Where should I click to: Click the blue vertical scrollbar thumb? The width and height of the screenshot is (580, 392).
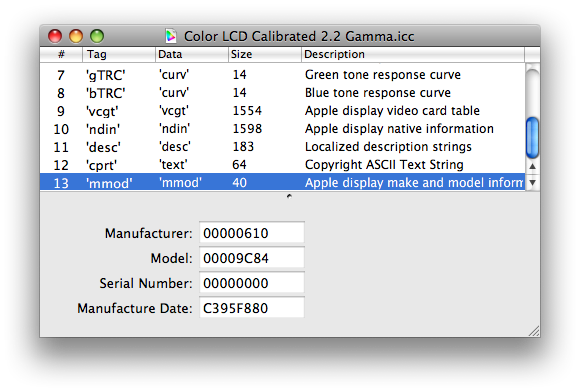click(532, 137)
